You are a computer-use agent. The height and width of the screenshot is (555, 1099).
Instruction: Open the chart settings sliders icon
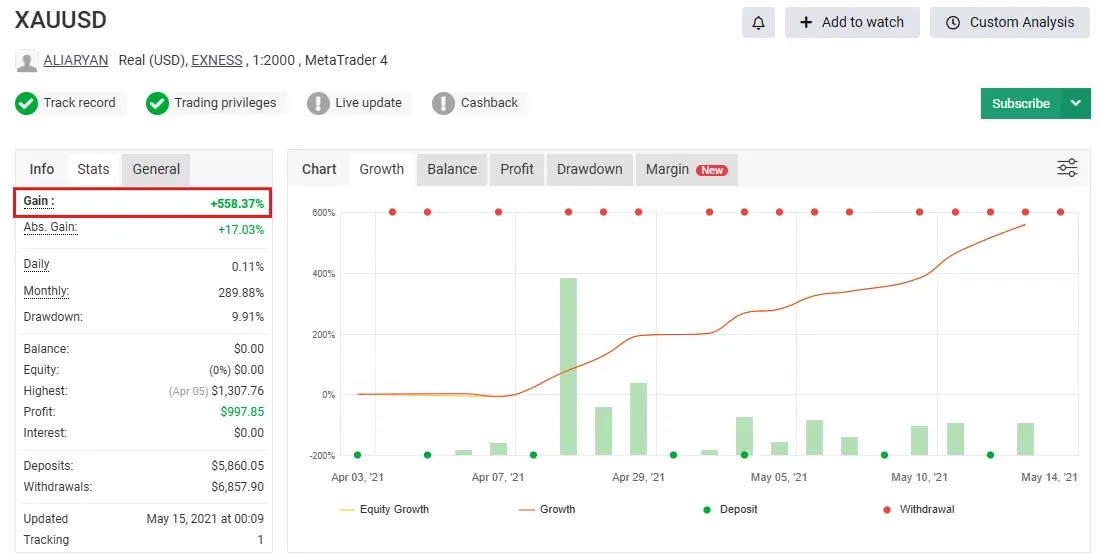click(1067, 168)
